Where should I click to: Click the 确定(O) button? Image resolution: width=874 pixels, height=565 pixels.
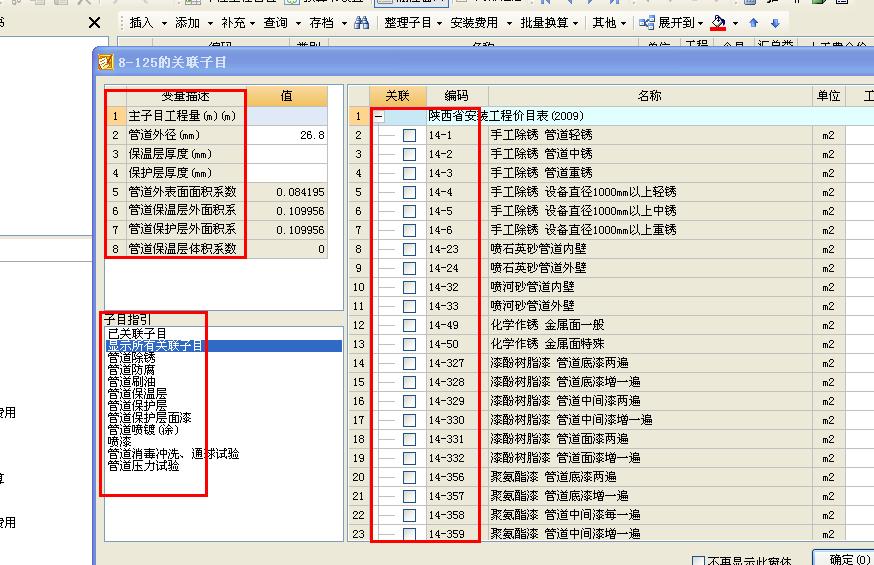844,559
